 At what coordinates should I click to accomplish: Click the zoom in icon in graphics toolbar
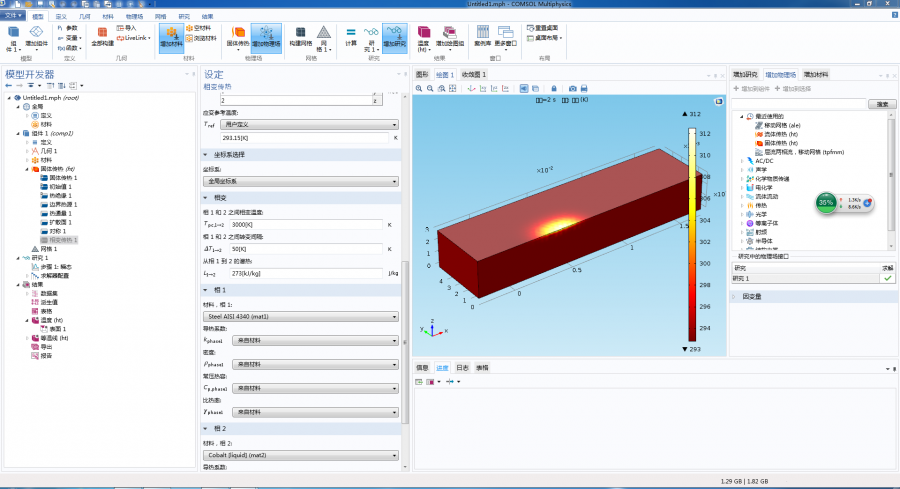419,88
